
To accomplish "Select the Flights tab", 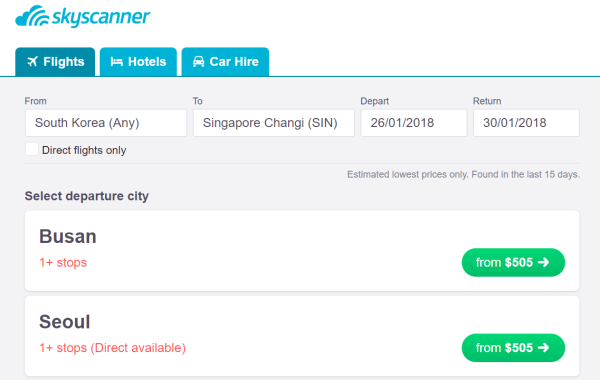I will click(x=55, y=62).
